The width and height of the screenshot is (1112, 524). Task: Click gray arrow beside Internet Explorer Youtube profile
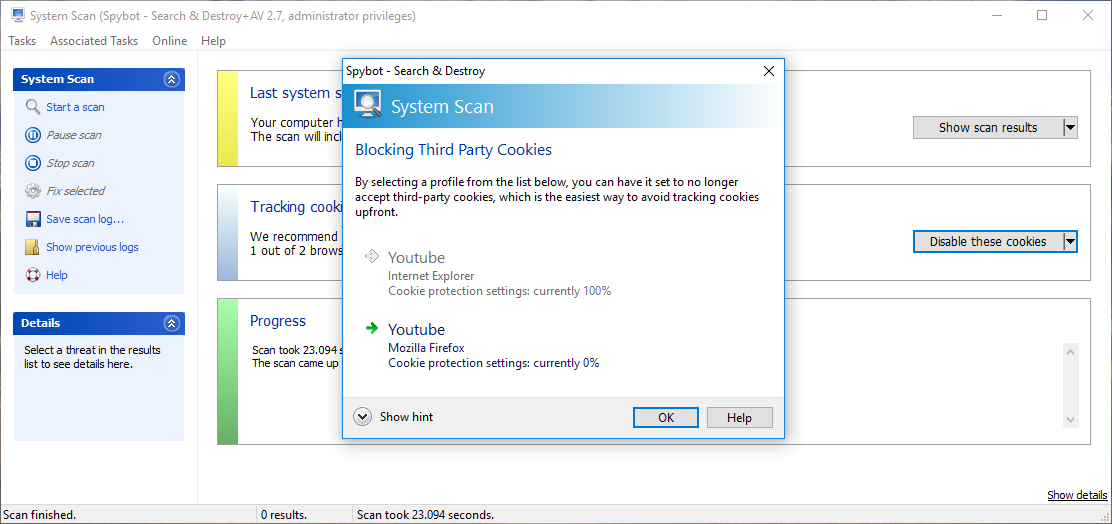pyautogui.click(x=372, y=256)
